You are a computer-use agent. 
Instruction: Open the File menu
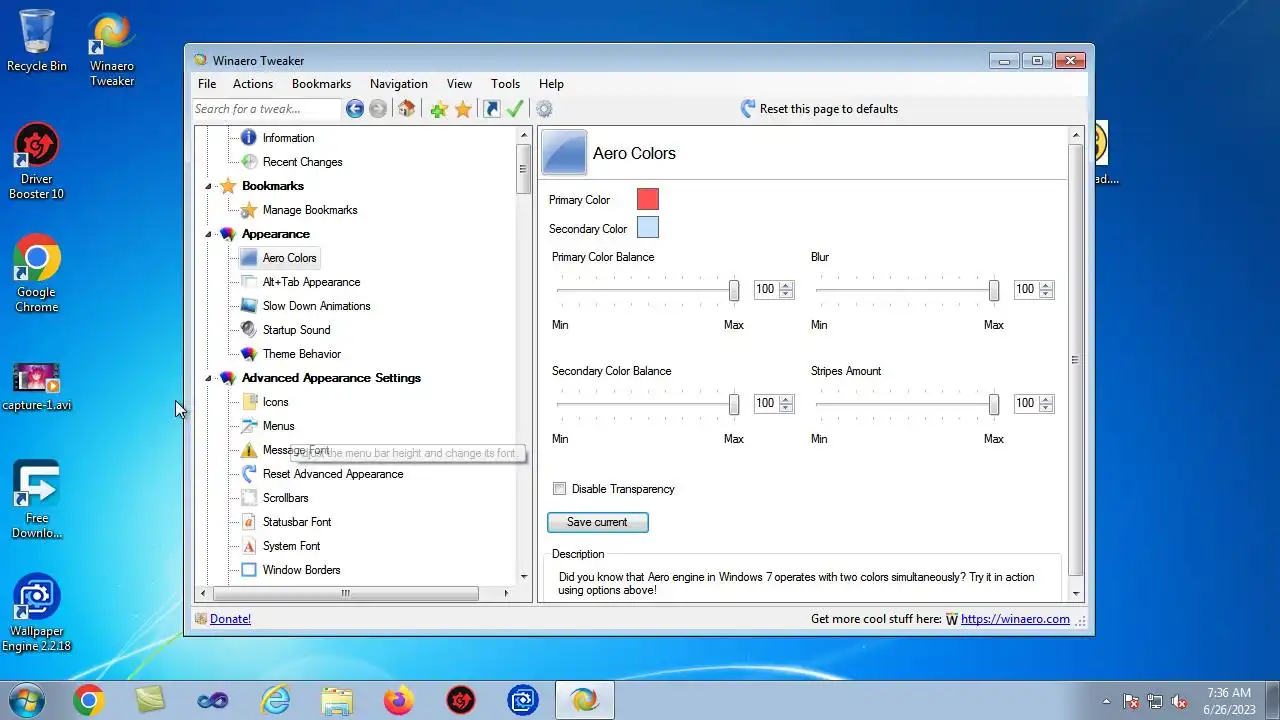[x=207, y=84]
